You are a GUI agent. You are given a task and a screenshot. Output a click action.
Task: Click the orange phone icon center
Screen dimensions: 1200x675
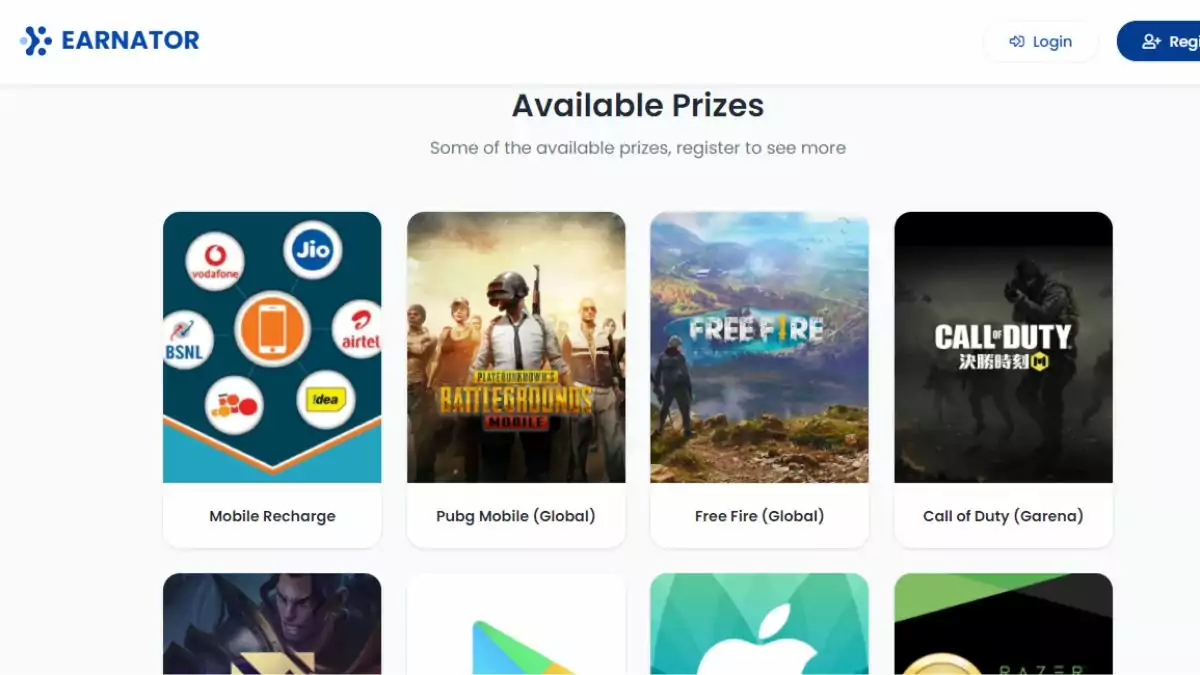[x=271, y=330]
